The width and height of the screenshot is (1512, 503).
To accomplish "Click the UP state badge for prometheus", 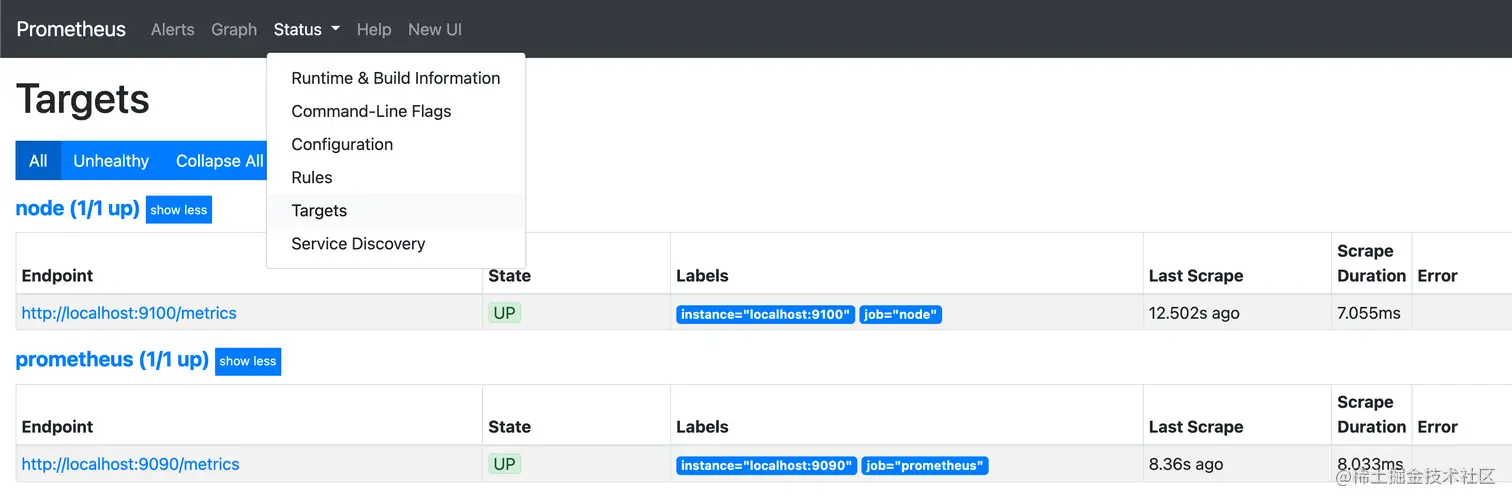I will coord(505,464).
